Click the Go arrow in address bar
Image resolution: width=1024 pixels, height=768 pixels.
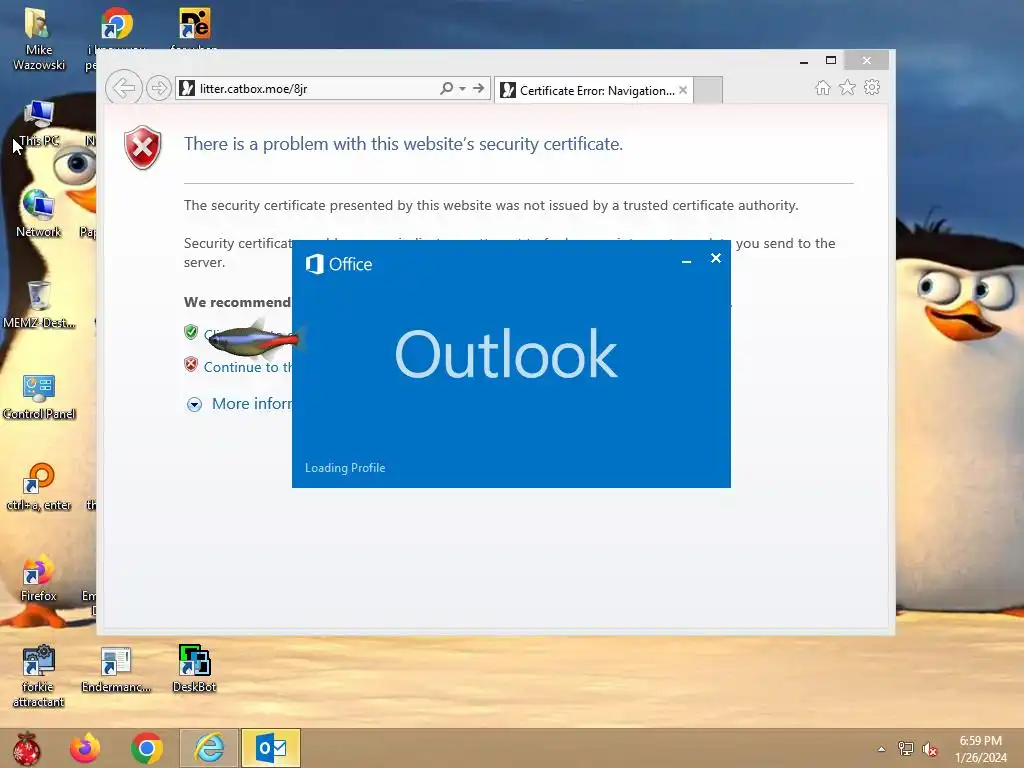point(479,88)
